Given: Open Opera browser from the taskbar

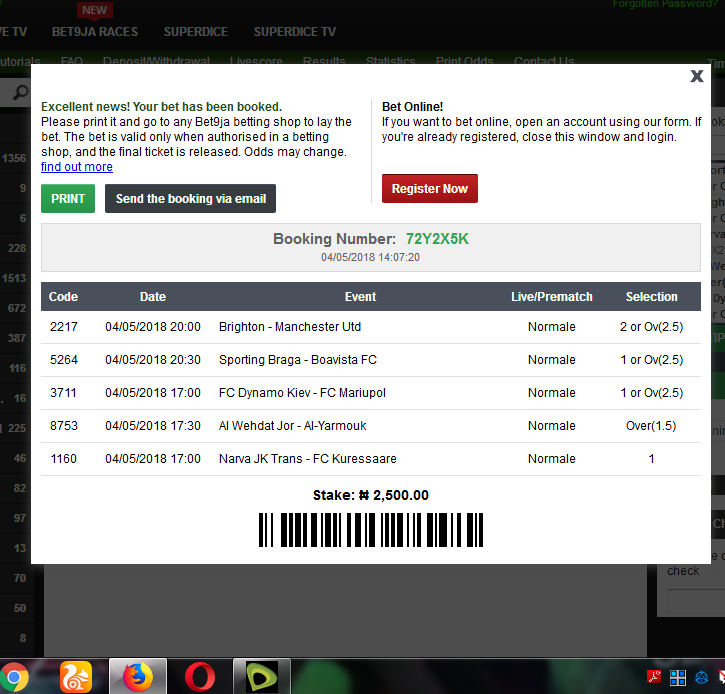Looking at the screenshot, I should [x=200, y=677].
